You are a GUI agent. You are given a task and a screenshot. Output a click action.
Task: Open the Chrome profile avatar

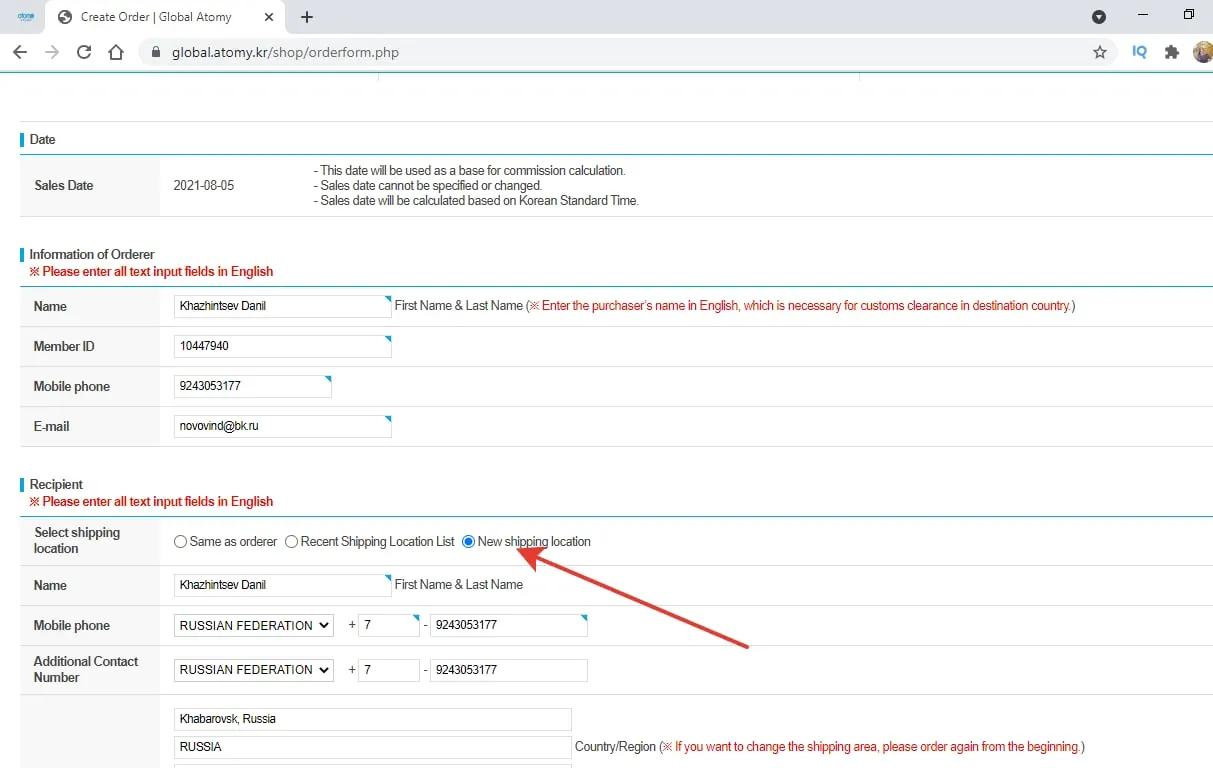[x=1202, y=52]
